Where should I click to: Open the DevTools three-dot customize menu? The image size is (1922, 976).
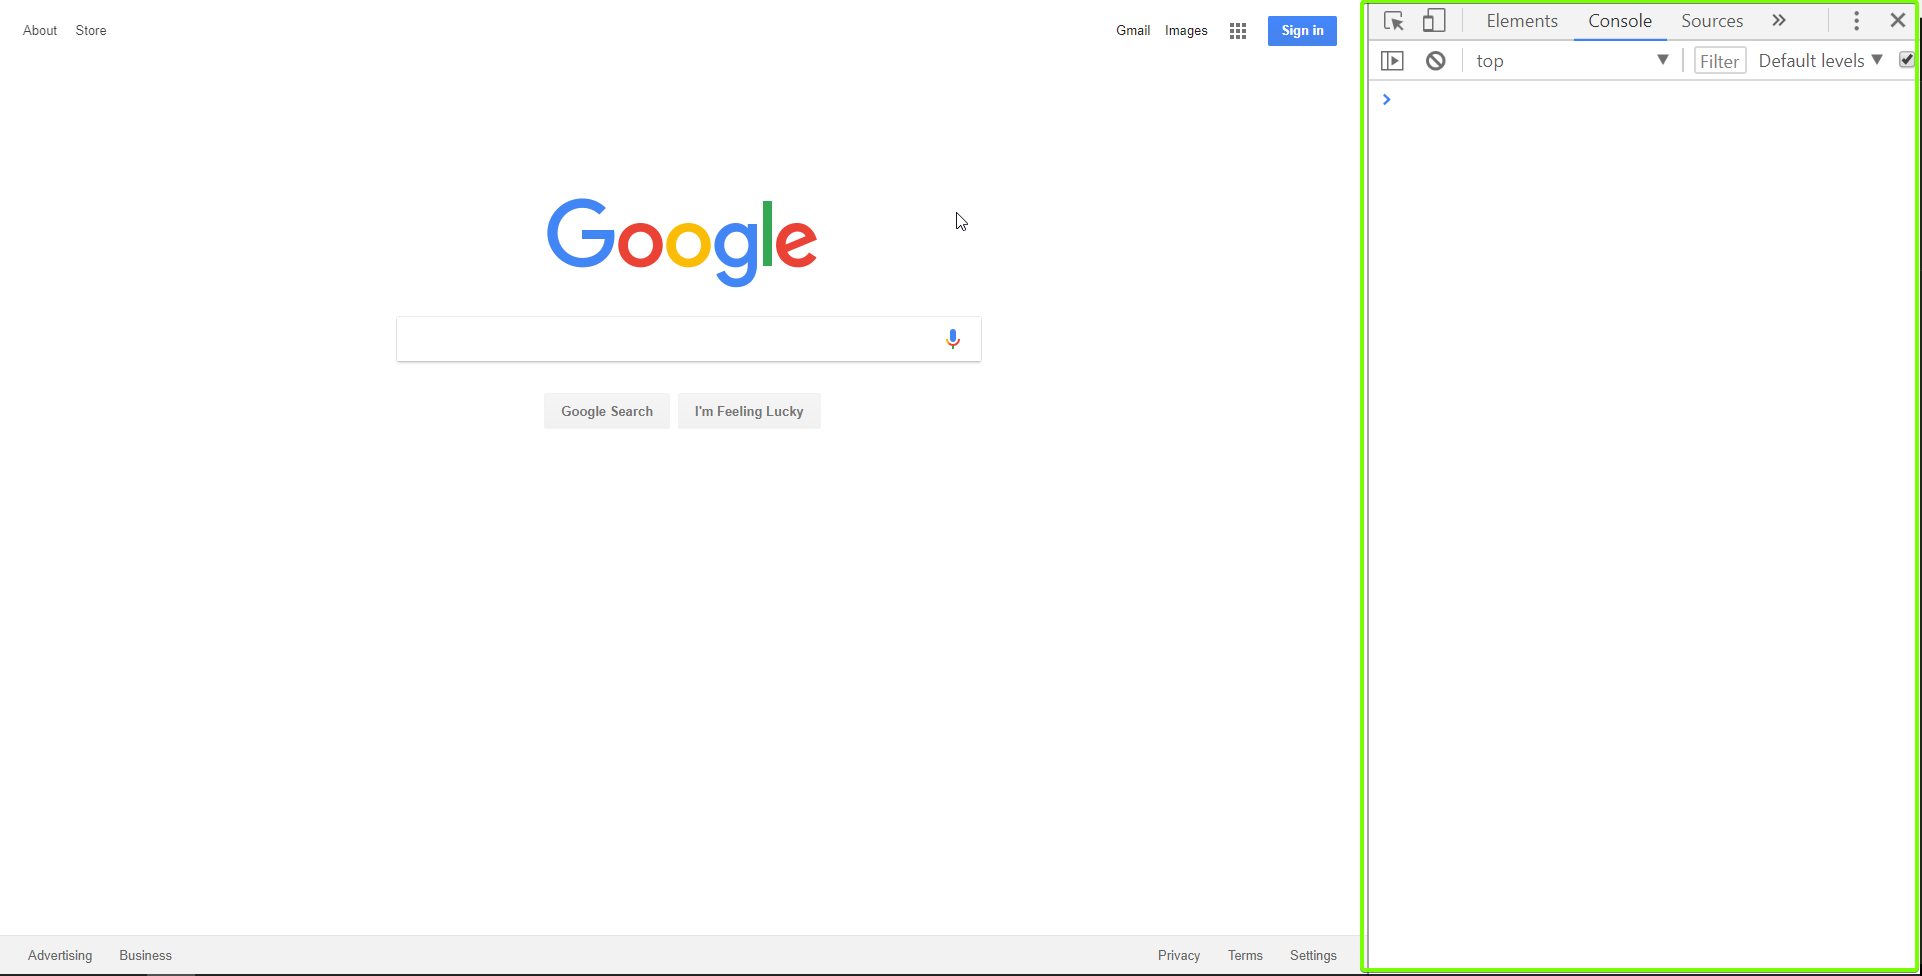[1857, 21]
